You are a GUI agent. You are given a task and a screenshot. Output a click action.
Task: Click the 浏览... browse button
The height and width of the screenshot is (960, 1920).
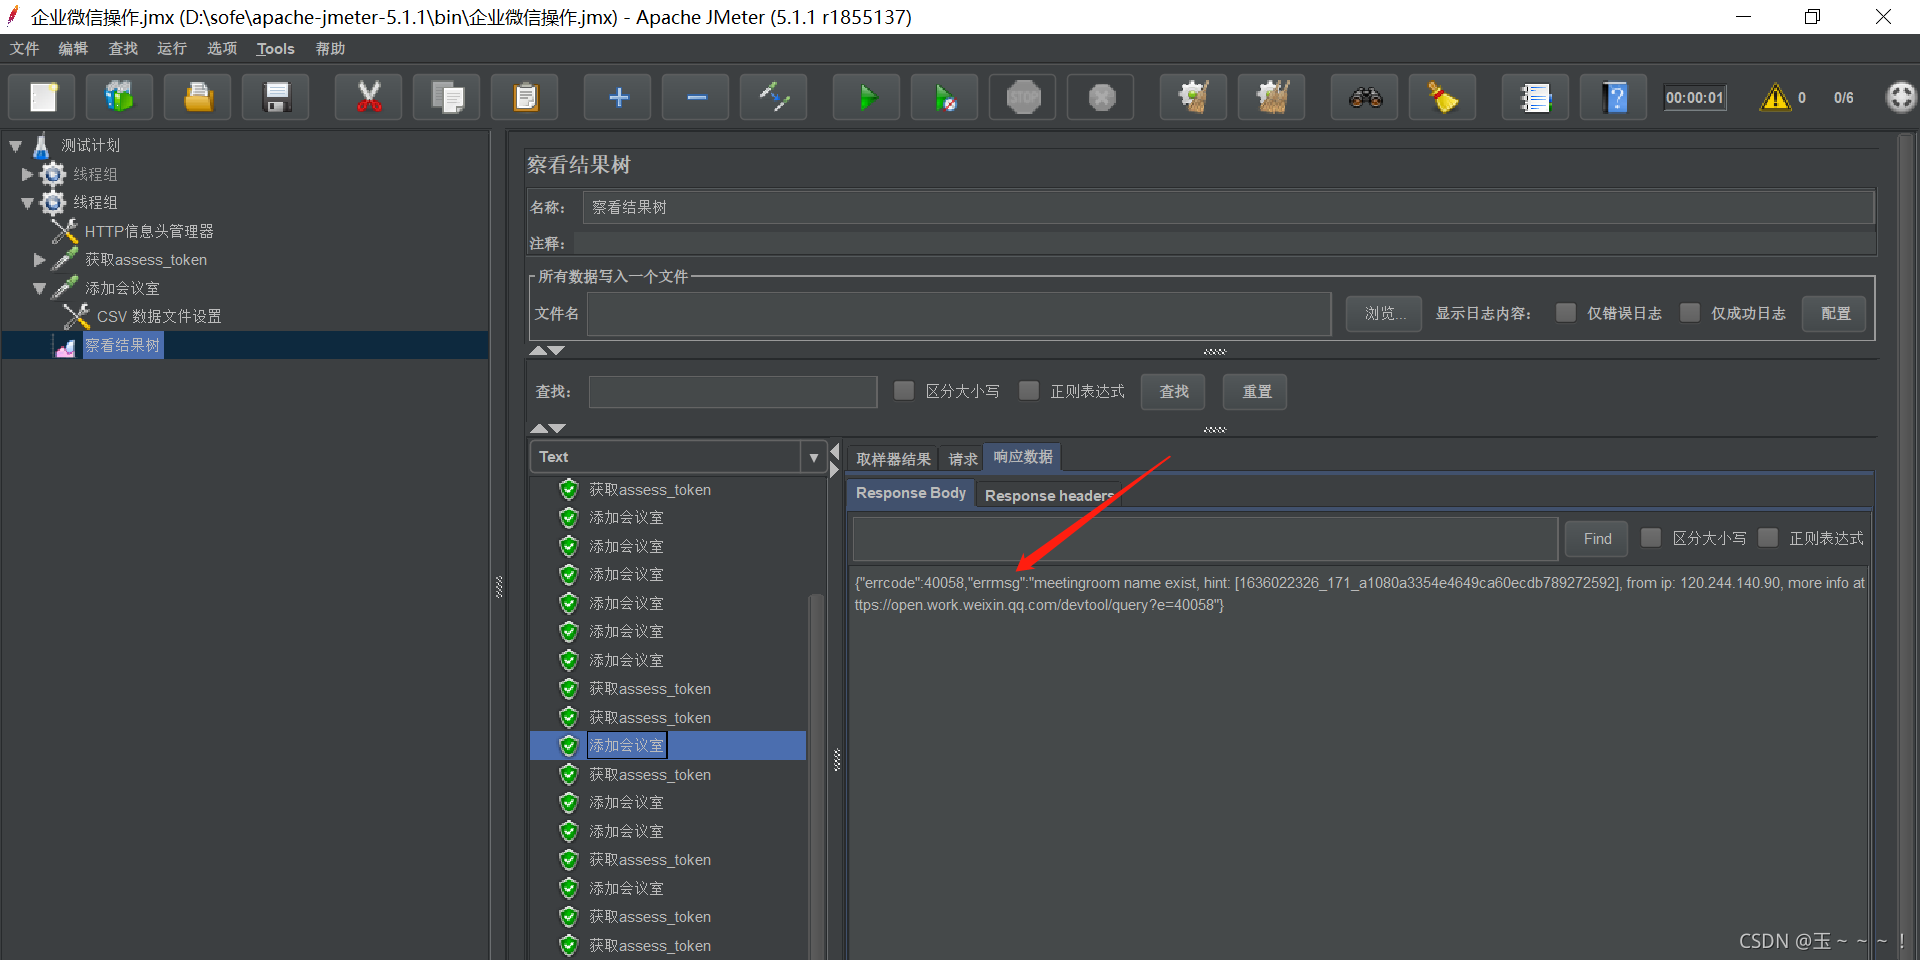point(1384,313)
